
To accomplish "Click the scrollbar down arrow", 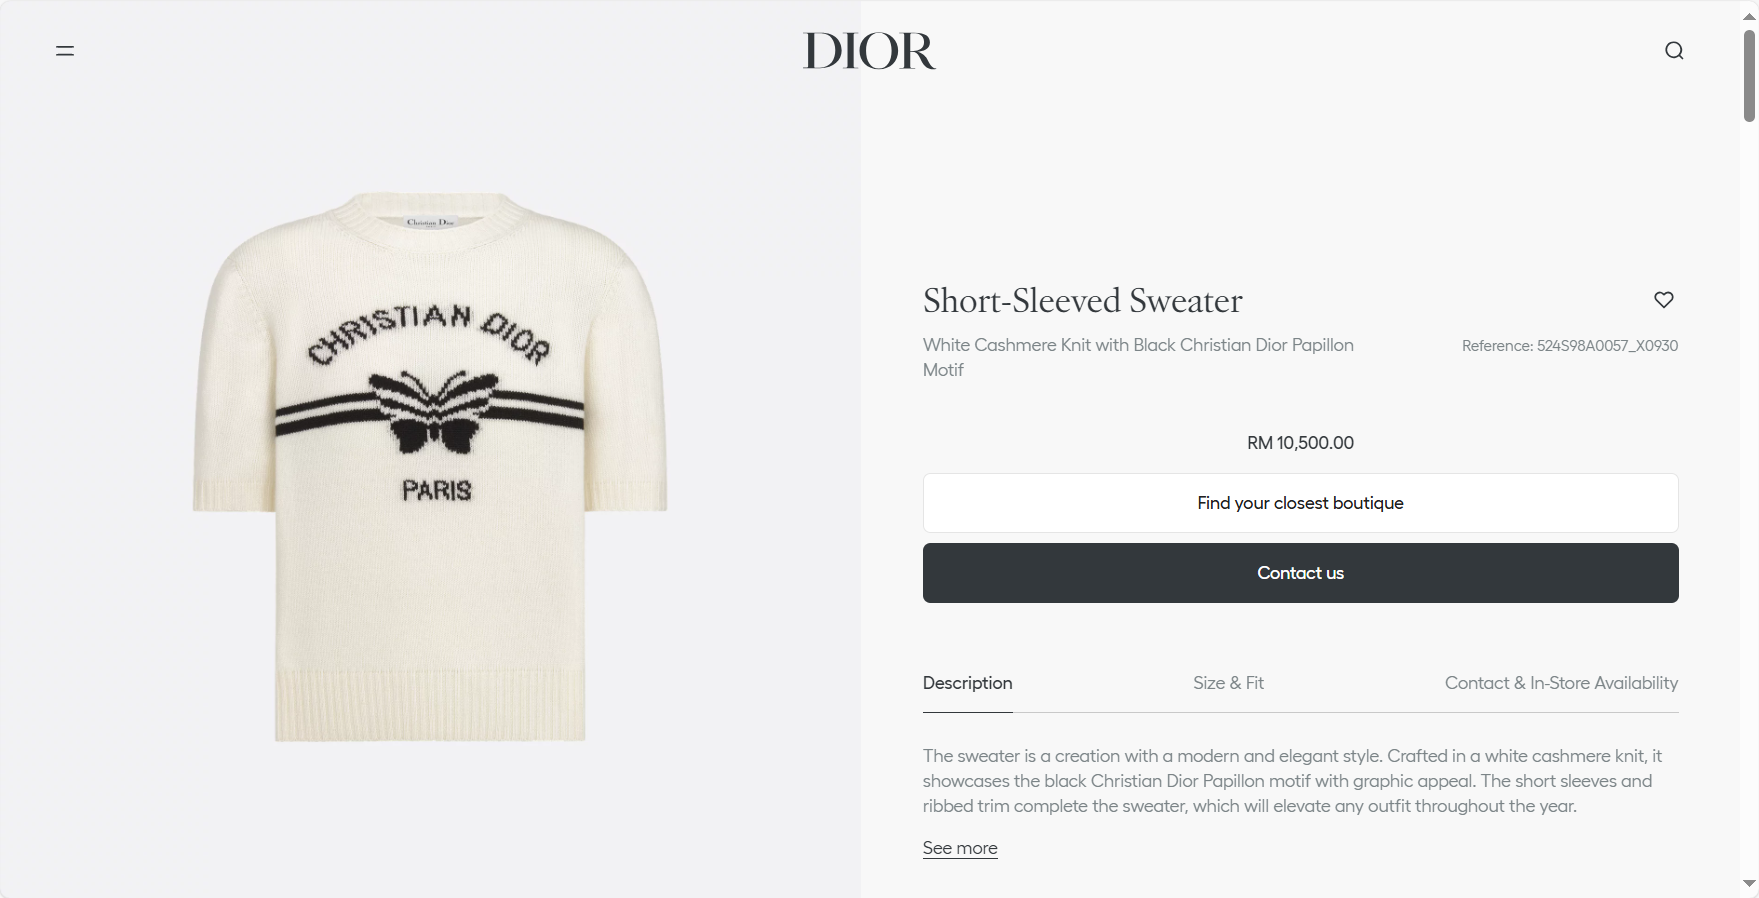I will 1749,884.
